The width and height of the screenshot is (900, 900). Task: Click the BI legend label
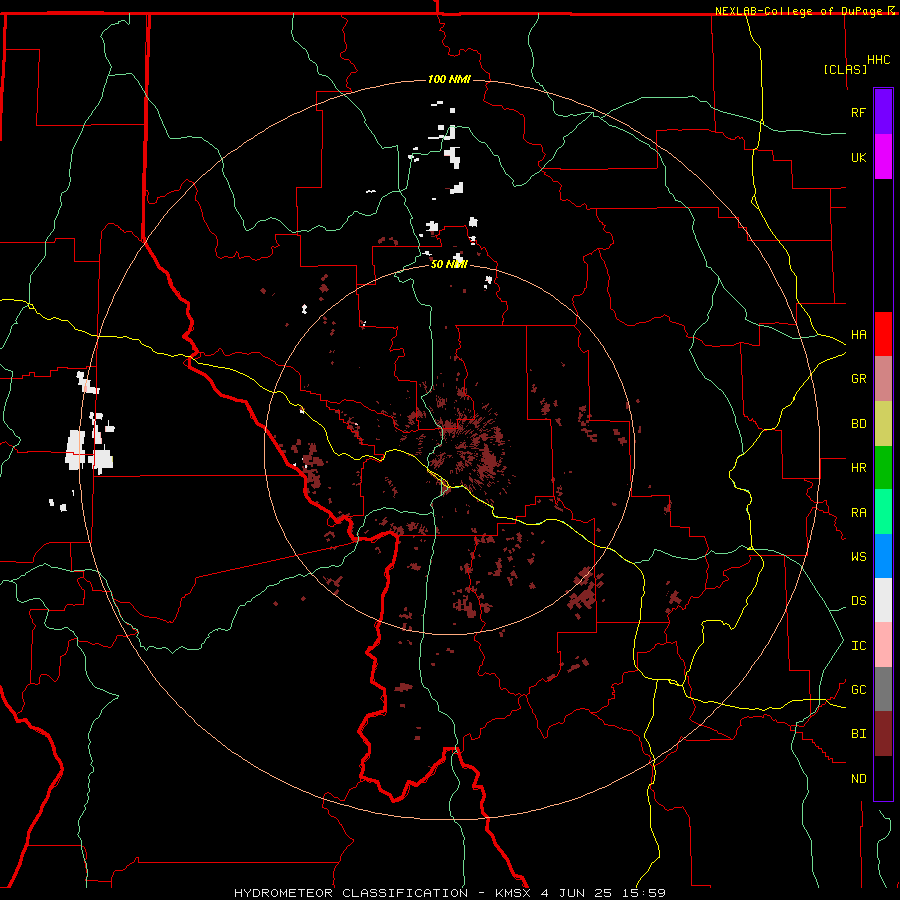pyautogui.click(x=858, y=734)
